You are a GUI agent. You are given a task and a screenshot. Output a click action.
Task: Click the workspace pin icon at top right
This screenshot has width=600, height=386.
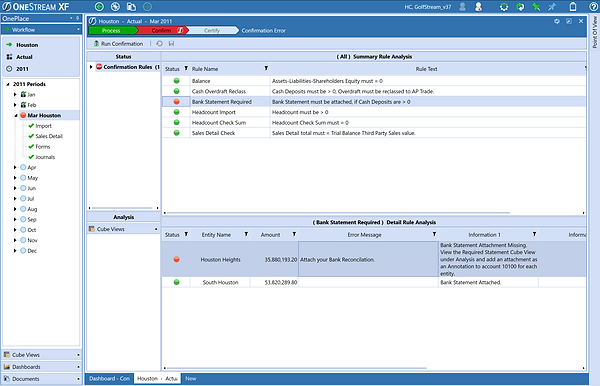click(x=557, y=21)
